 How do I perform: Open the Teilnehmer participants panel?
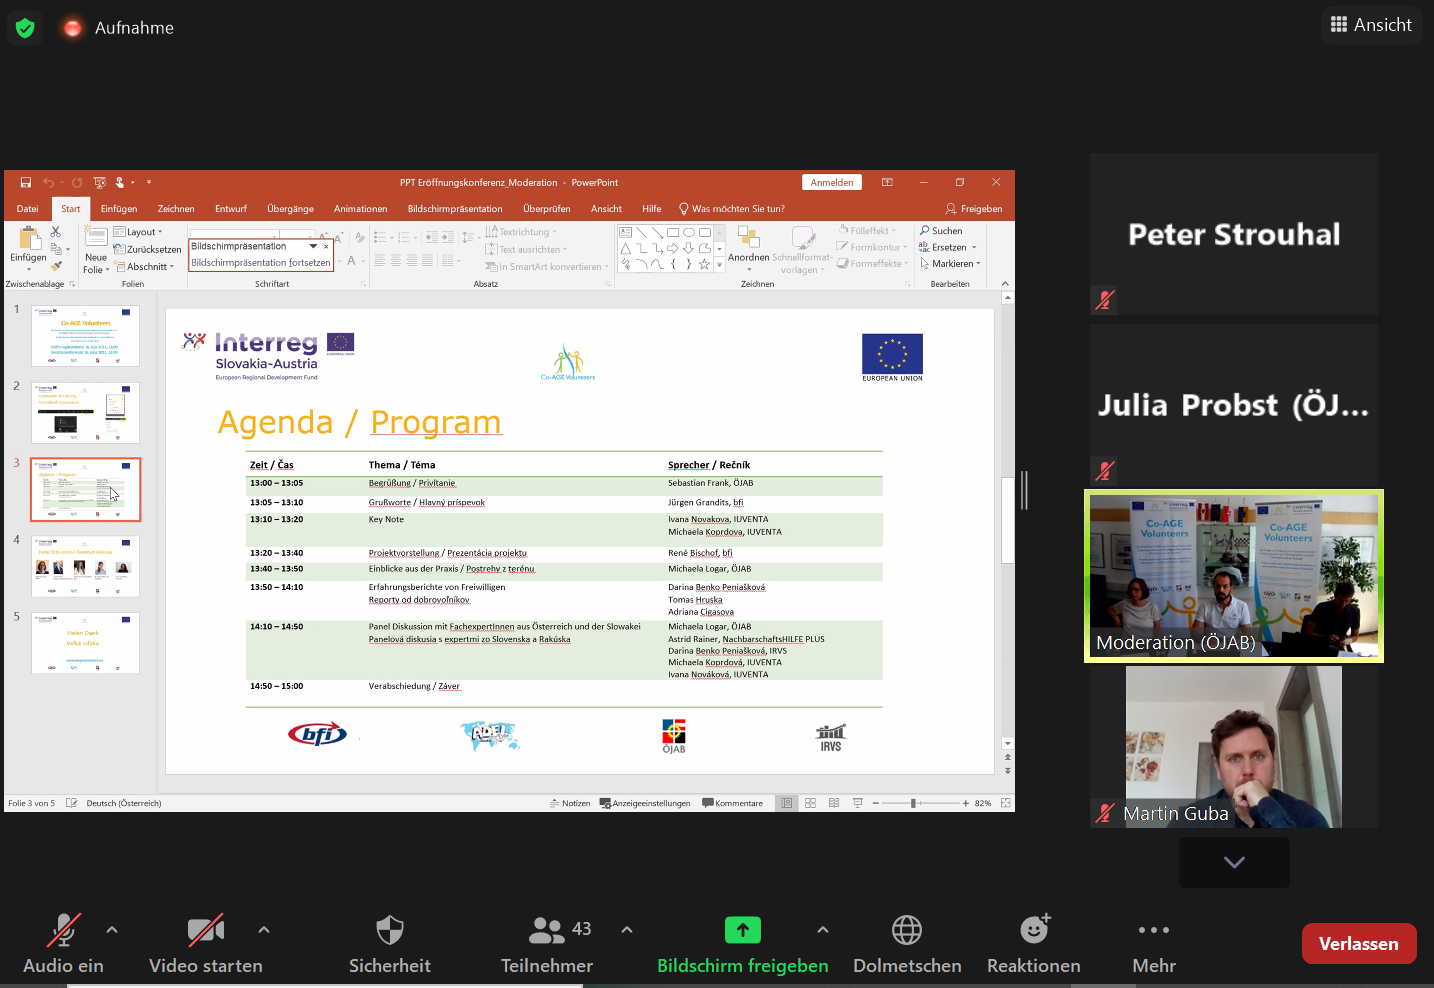[x=547, y=944]
